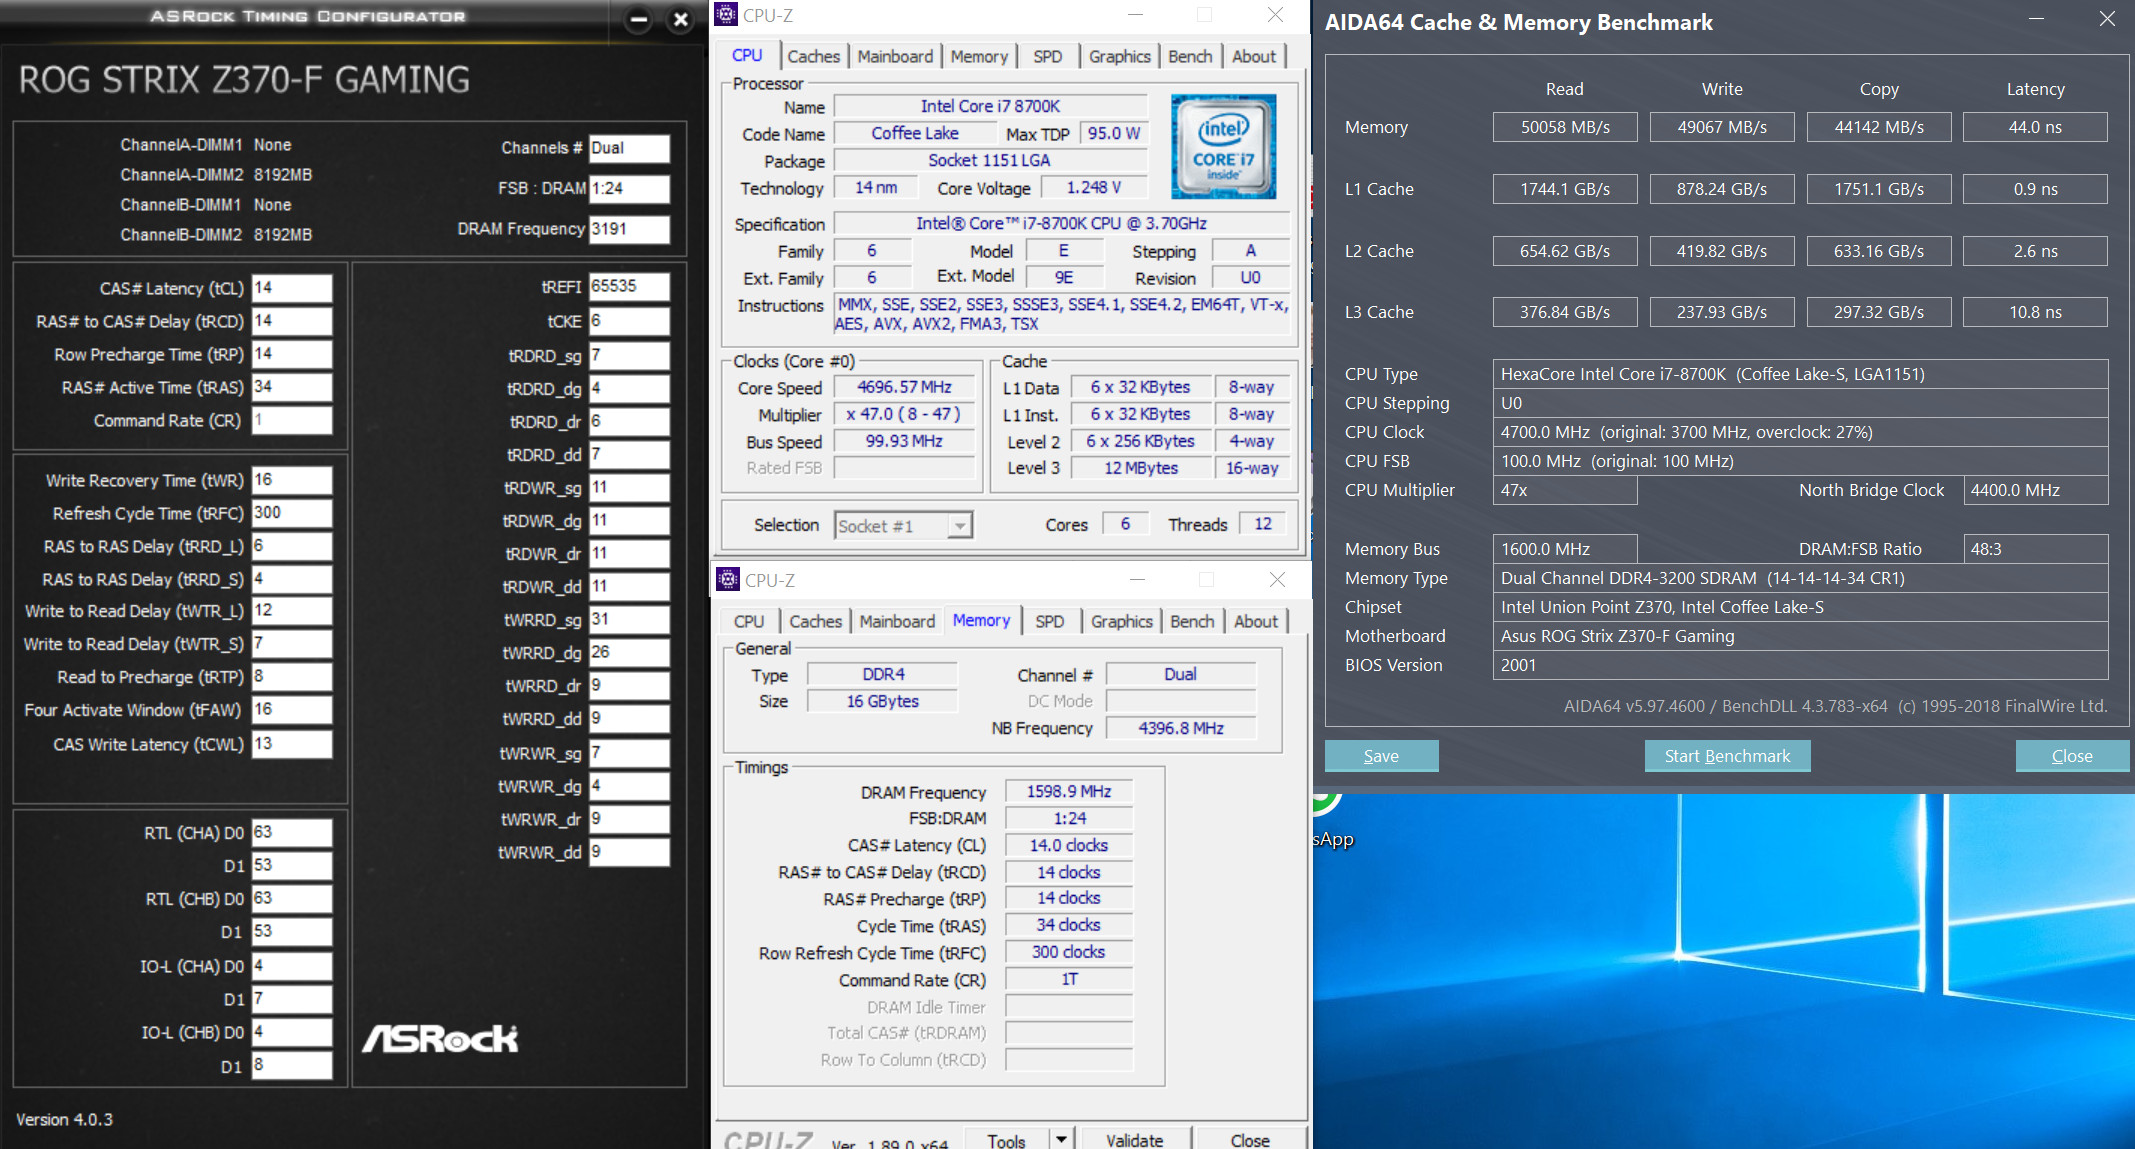Viewport: 2135px width, 1149px height.
Task: Switch to the Mainboard tab in top CPU-Z
Action: pyautogui.click(x=895, y=57)
